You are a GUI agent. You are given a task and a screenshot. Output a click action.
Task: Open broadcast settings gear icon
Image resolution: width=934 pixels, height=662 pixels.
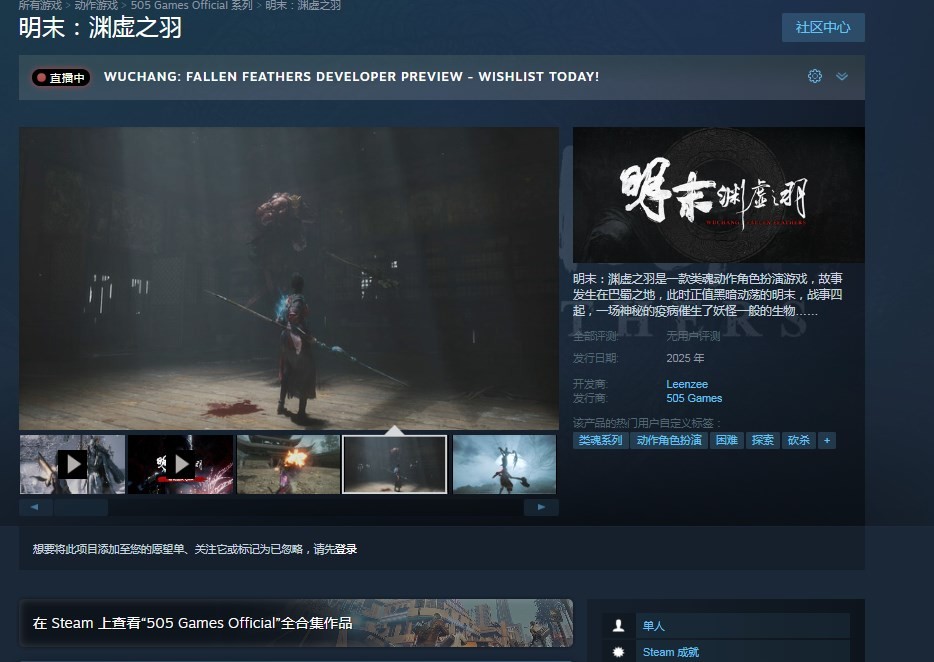[x=814, y=77]
